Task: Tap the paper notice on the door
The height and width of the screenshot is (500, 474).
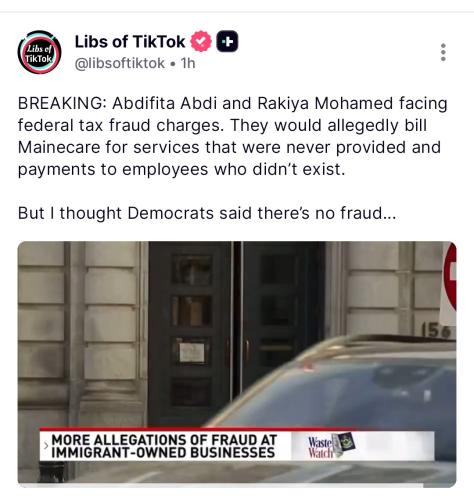Action: pyautogui.click(x=192, y=353)
